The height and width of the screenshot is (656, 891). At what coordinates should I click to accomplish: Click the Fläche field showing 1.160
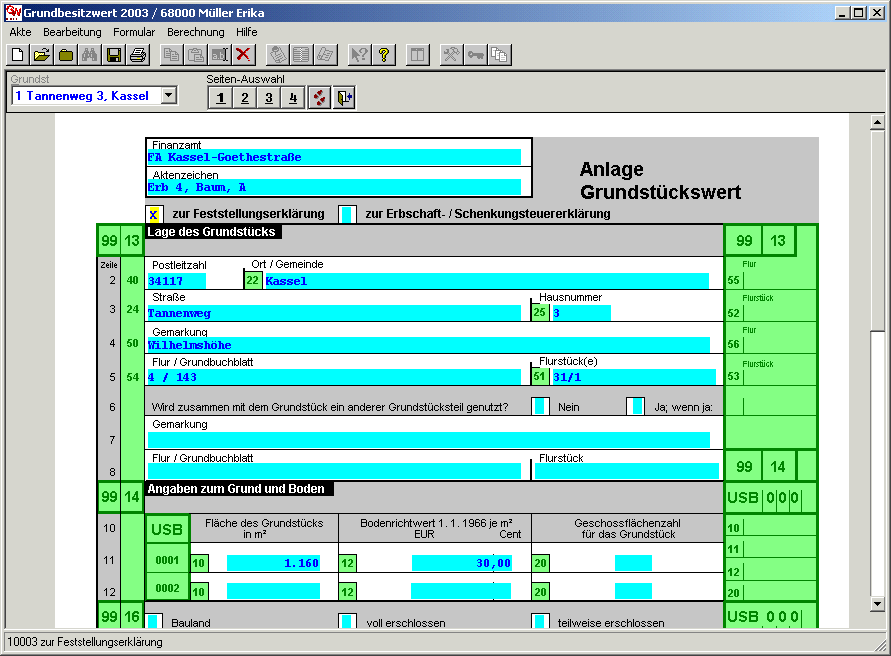pyautogui.click(x=273, y=563)
